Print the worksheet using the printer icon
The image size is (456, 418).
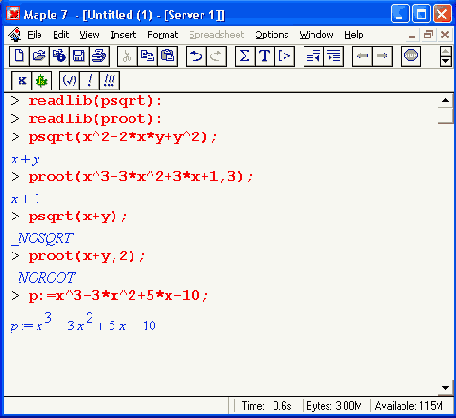click(x=99, y=56)
